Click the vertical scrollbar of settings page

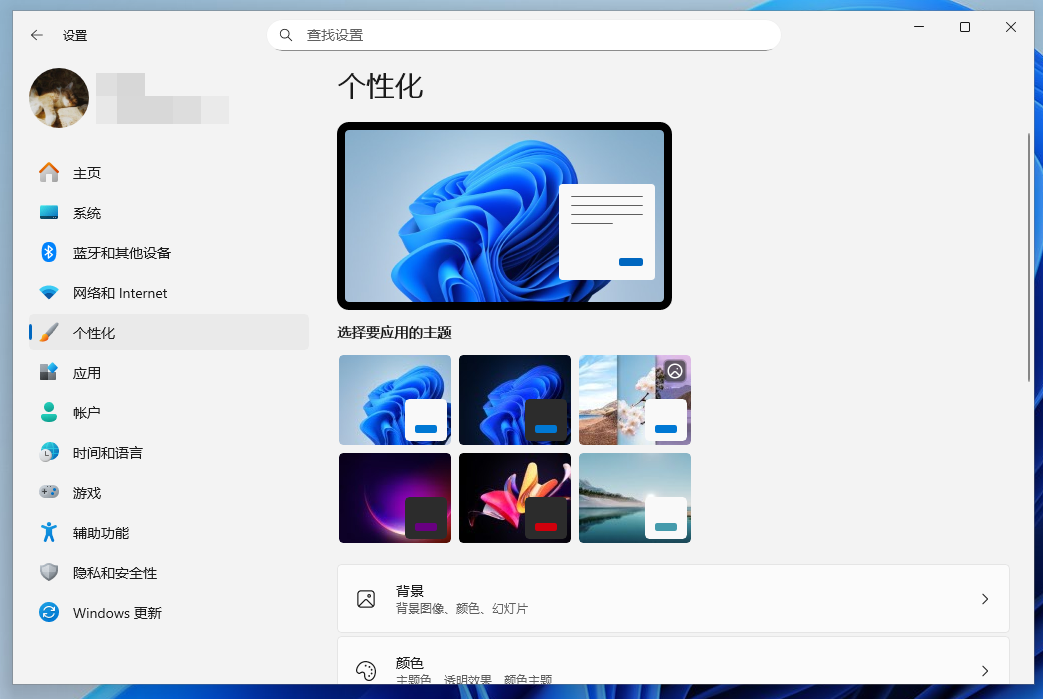(x=1028, y=257)
